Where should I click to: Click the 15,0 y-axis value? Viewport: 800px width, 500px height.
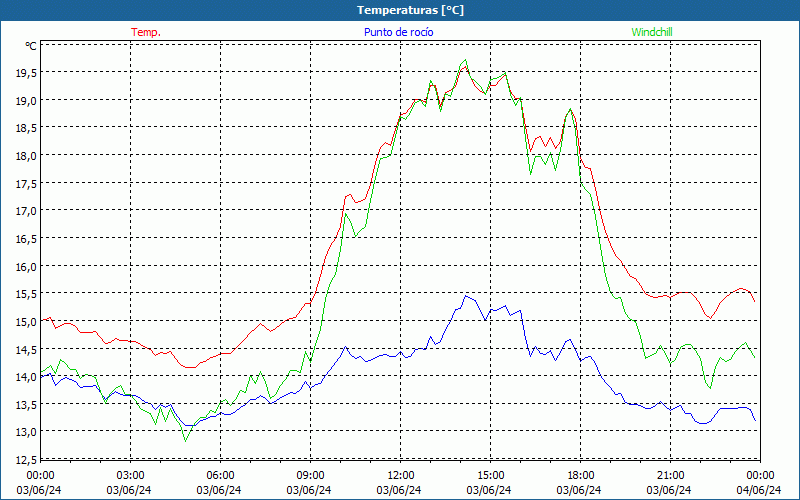[26, 322]
